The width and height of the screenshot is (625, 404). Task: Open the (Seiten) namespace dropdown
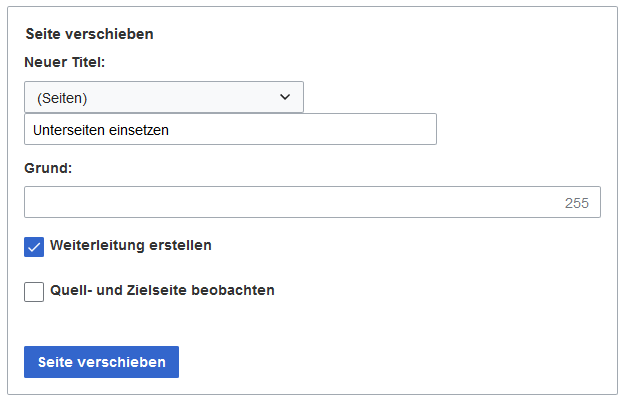[164, 97]
